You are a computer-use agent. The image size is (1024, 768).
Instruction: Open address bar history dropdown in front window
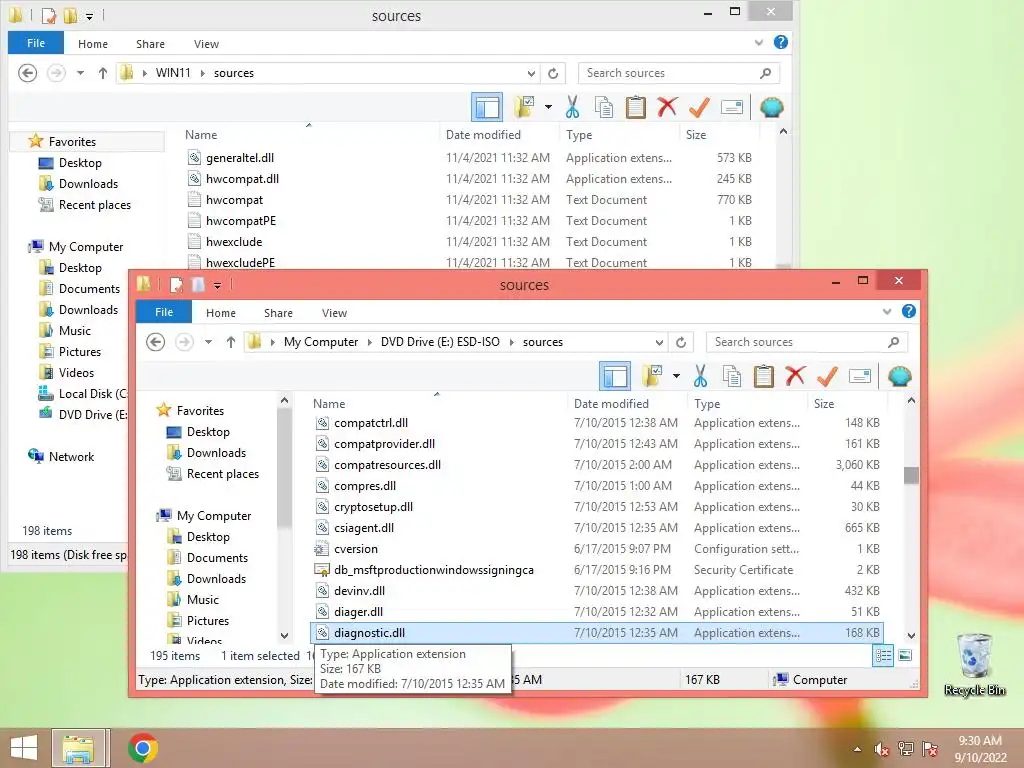pos(659,342)
